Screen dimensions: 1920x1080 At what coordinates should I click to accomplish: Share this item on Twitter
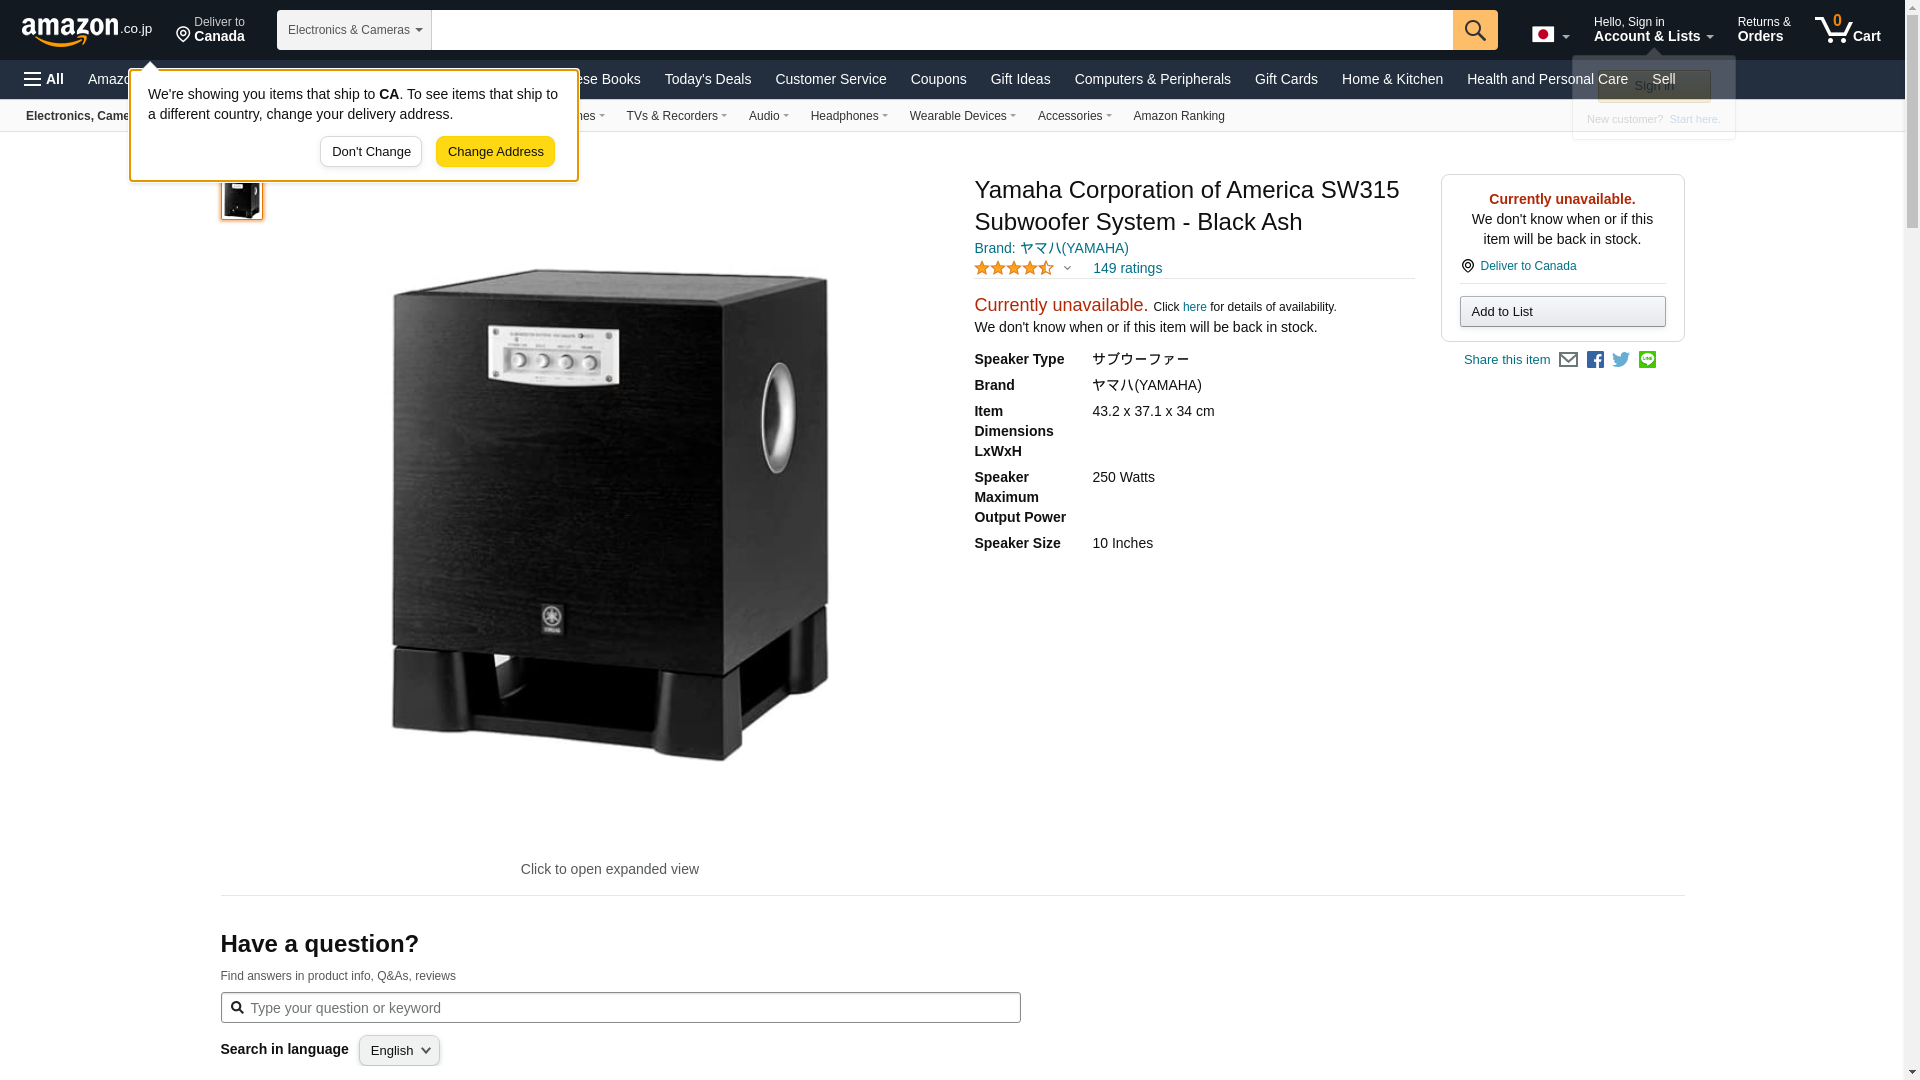[x=1621, y=359]
